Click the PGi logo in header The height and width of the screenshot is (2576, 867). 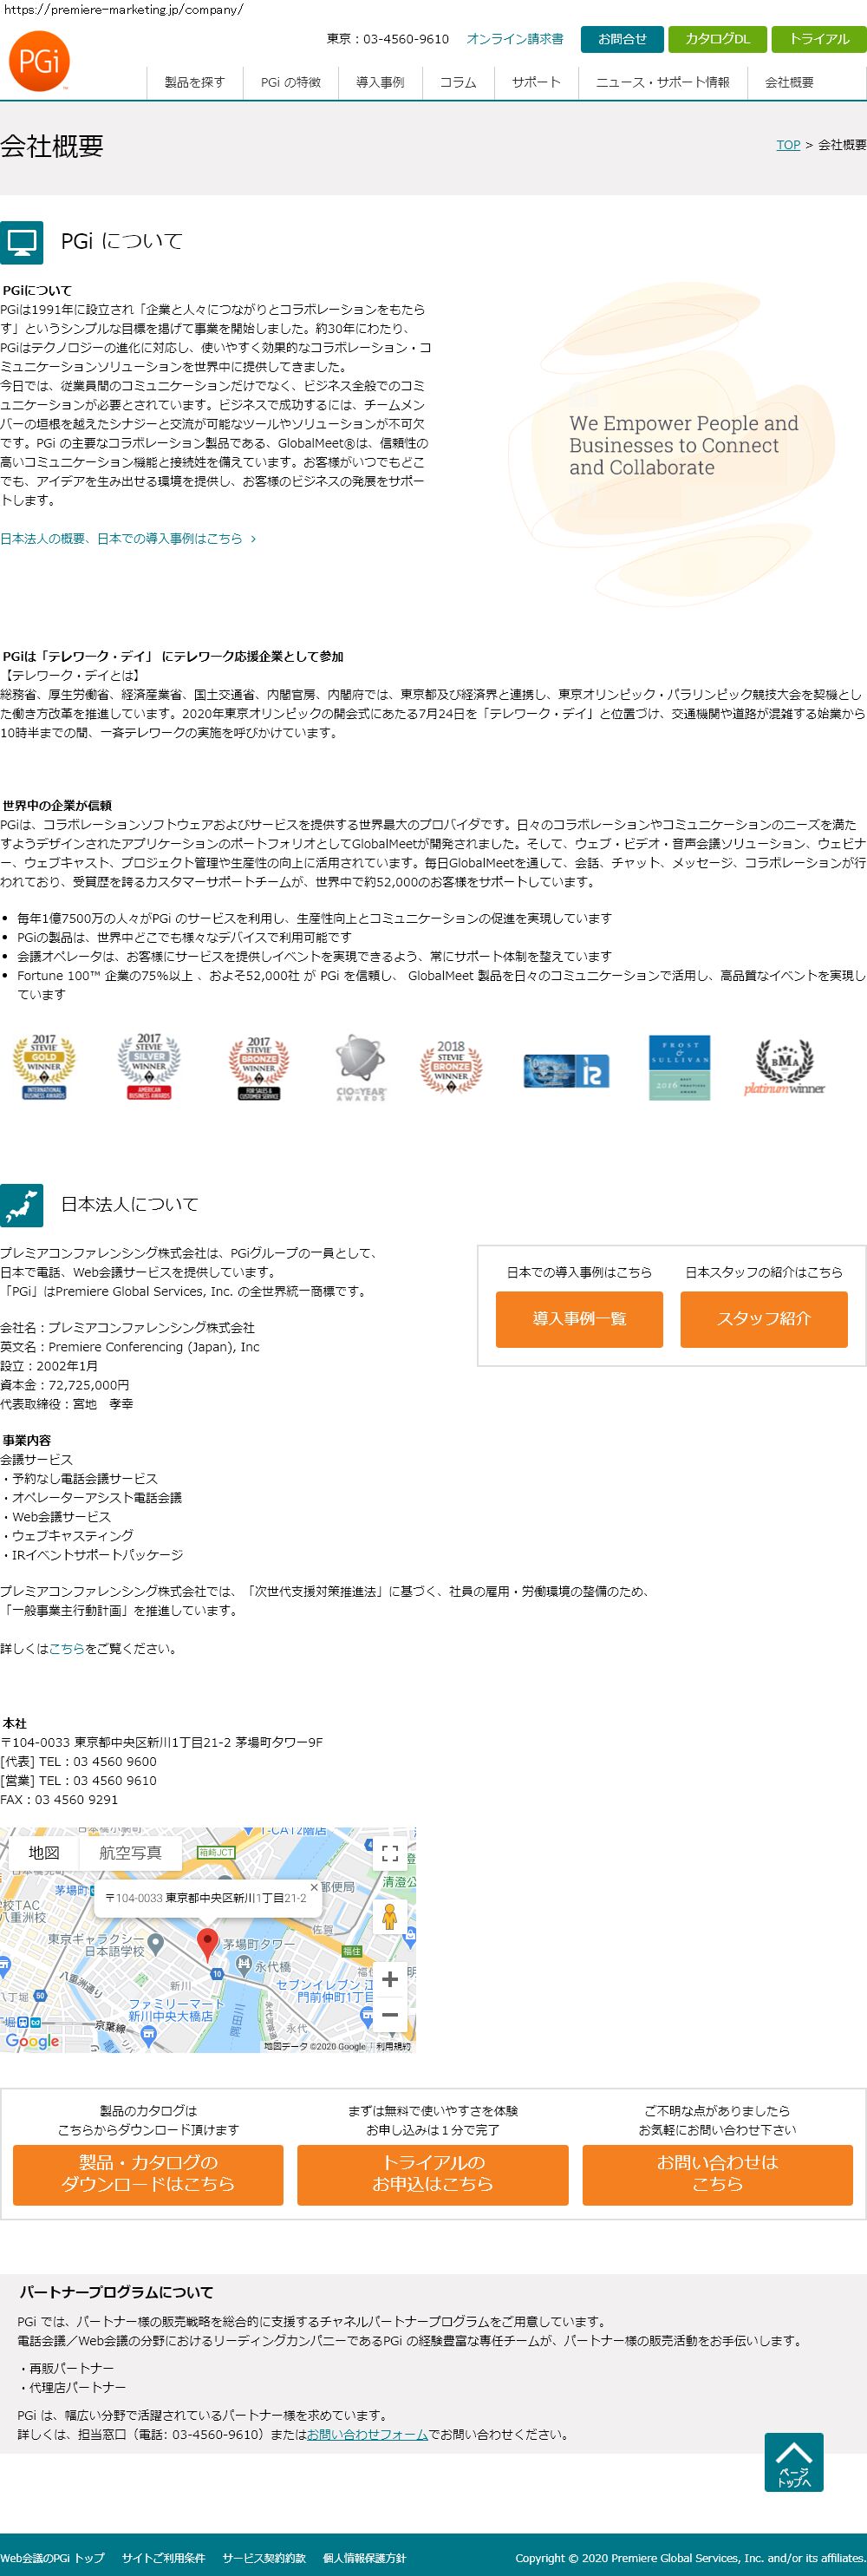tap(40, 61)
